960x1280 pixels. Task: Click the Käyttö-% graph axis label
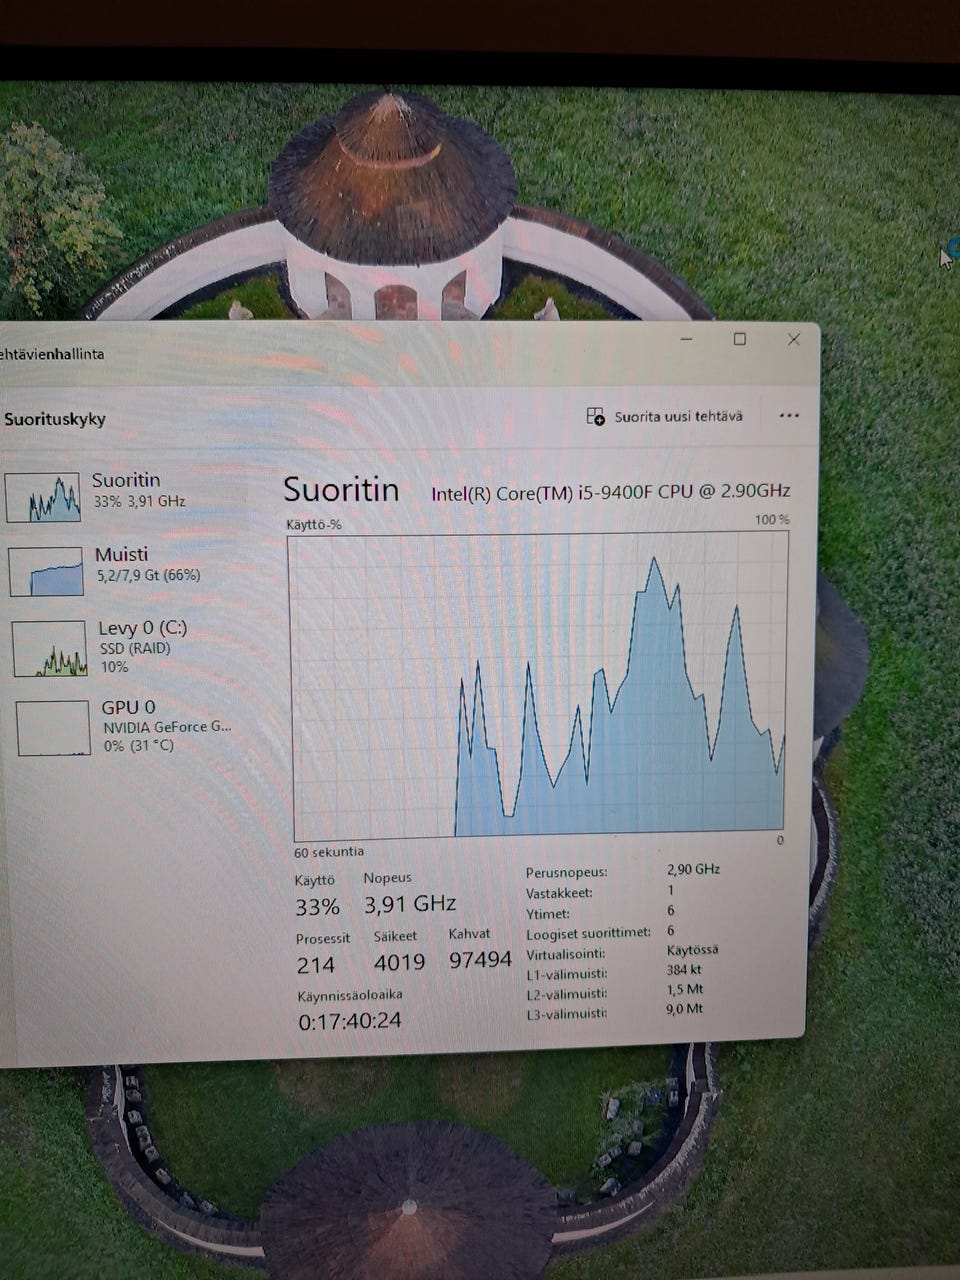point(314,524)
